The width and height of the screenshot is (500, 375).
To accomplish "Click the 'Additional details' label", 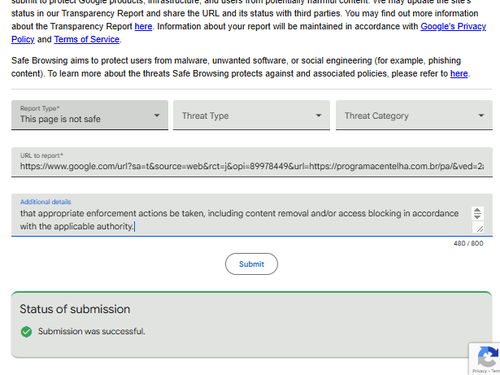I will coord(46,202).
